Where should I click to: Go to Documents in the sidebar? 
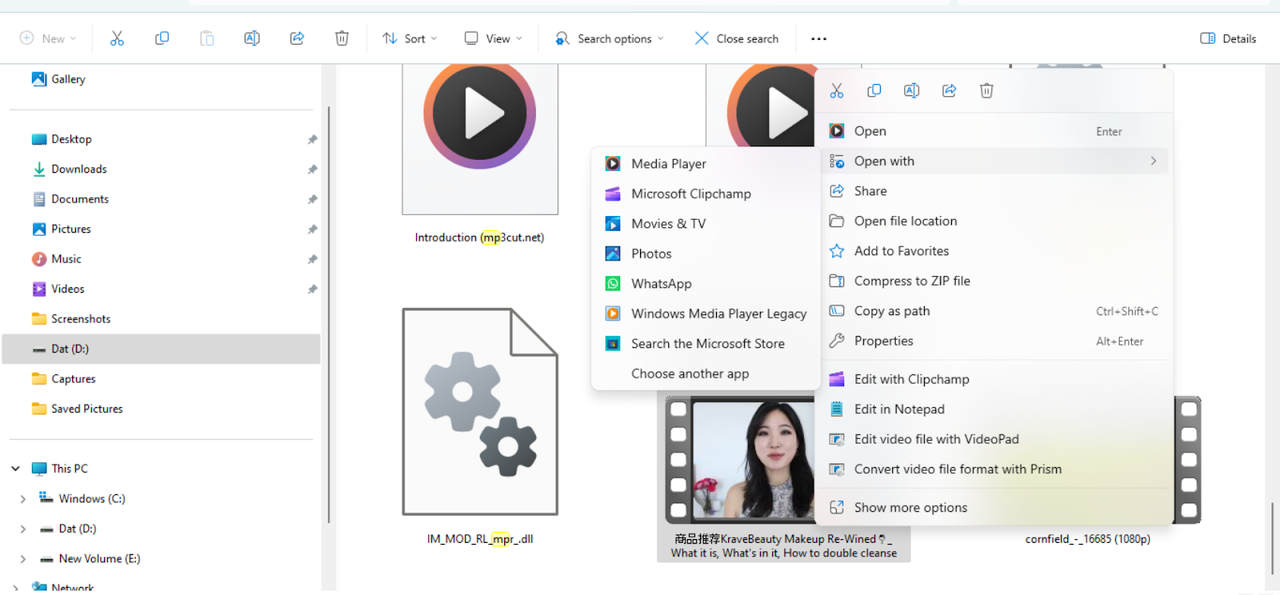(x=161, y=199)
